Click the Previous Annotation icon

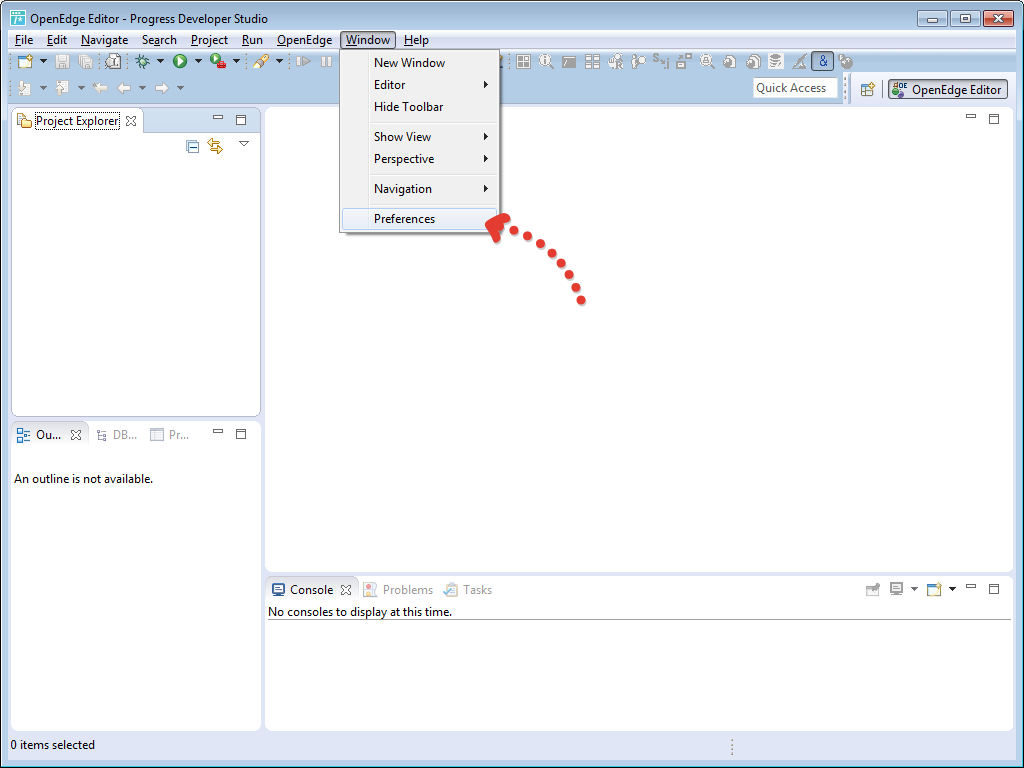tap(62, 88)
